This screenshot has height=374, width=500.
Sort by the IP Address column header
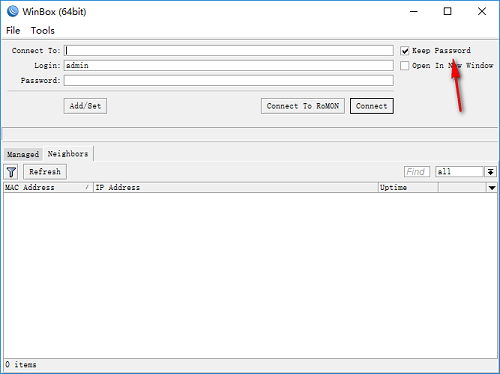point(236,188)
